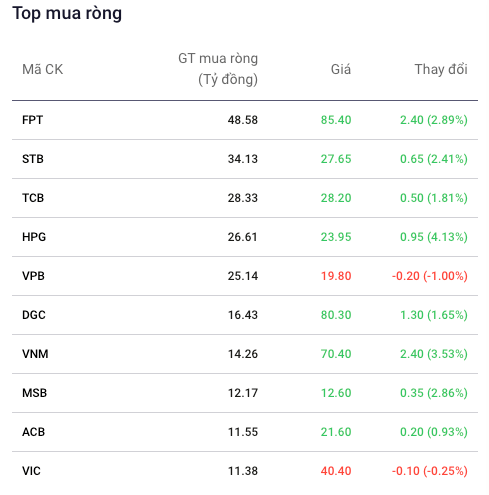Sort by Mã CK column header
This screenshot has width=489, height=495.
[x=42, y=69]
